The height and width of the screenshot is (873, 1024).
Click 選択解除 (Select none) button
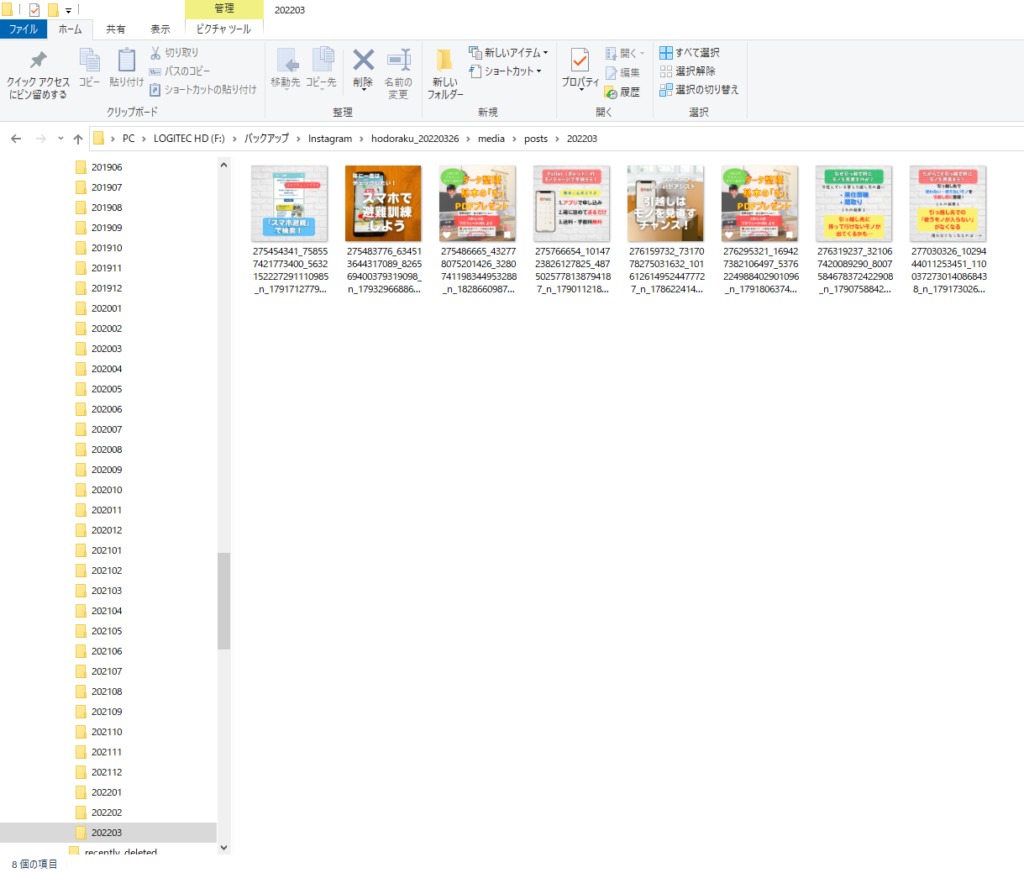tap(687, 71)
